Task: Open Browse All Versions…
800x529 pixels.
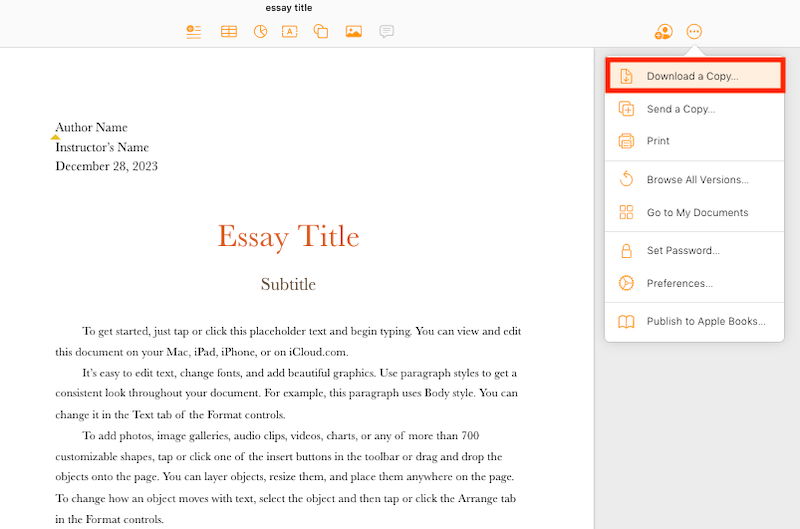Action: (697, 180)
